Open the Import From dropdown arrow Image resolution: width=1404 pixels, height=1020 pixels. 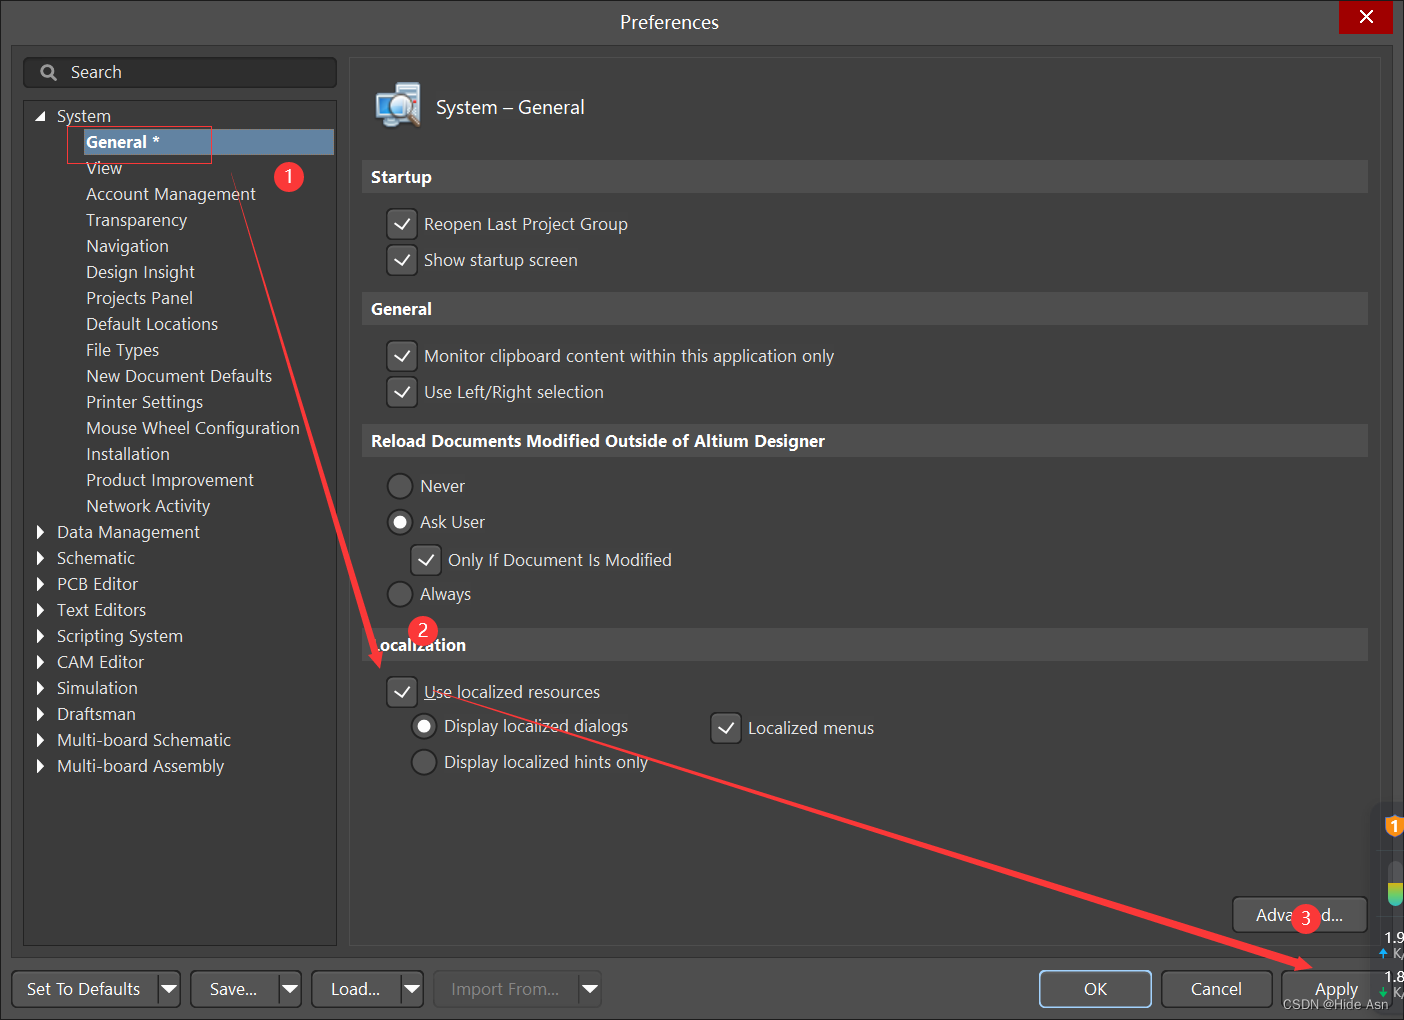point(590,989)
